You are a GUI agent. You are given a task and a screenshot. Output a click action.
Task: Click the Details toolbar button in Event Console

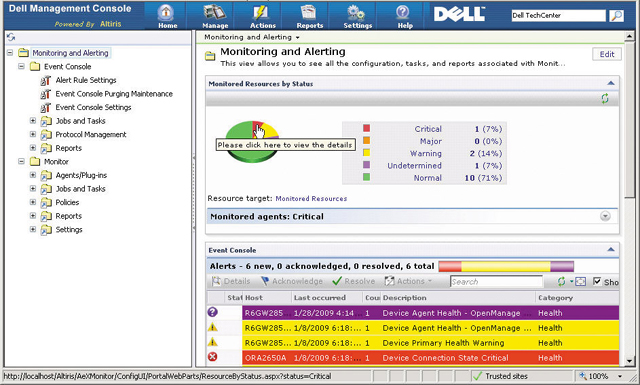231,281
